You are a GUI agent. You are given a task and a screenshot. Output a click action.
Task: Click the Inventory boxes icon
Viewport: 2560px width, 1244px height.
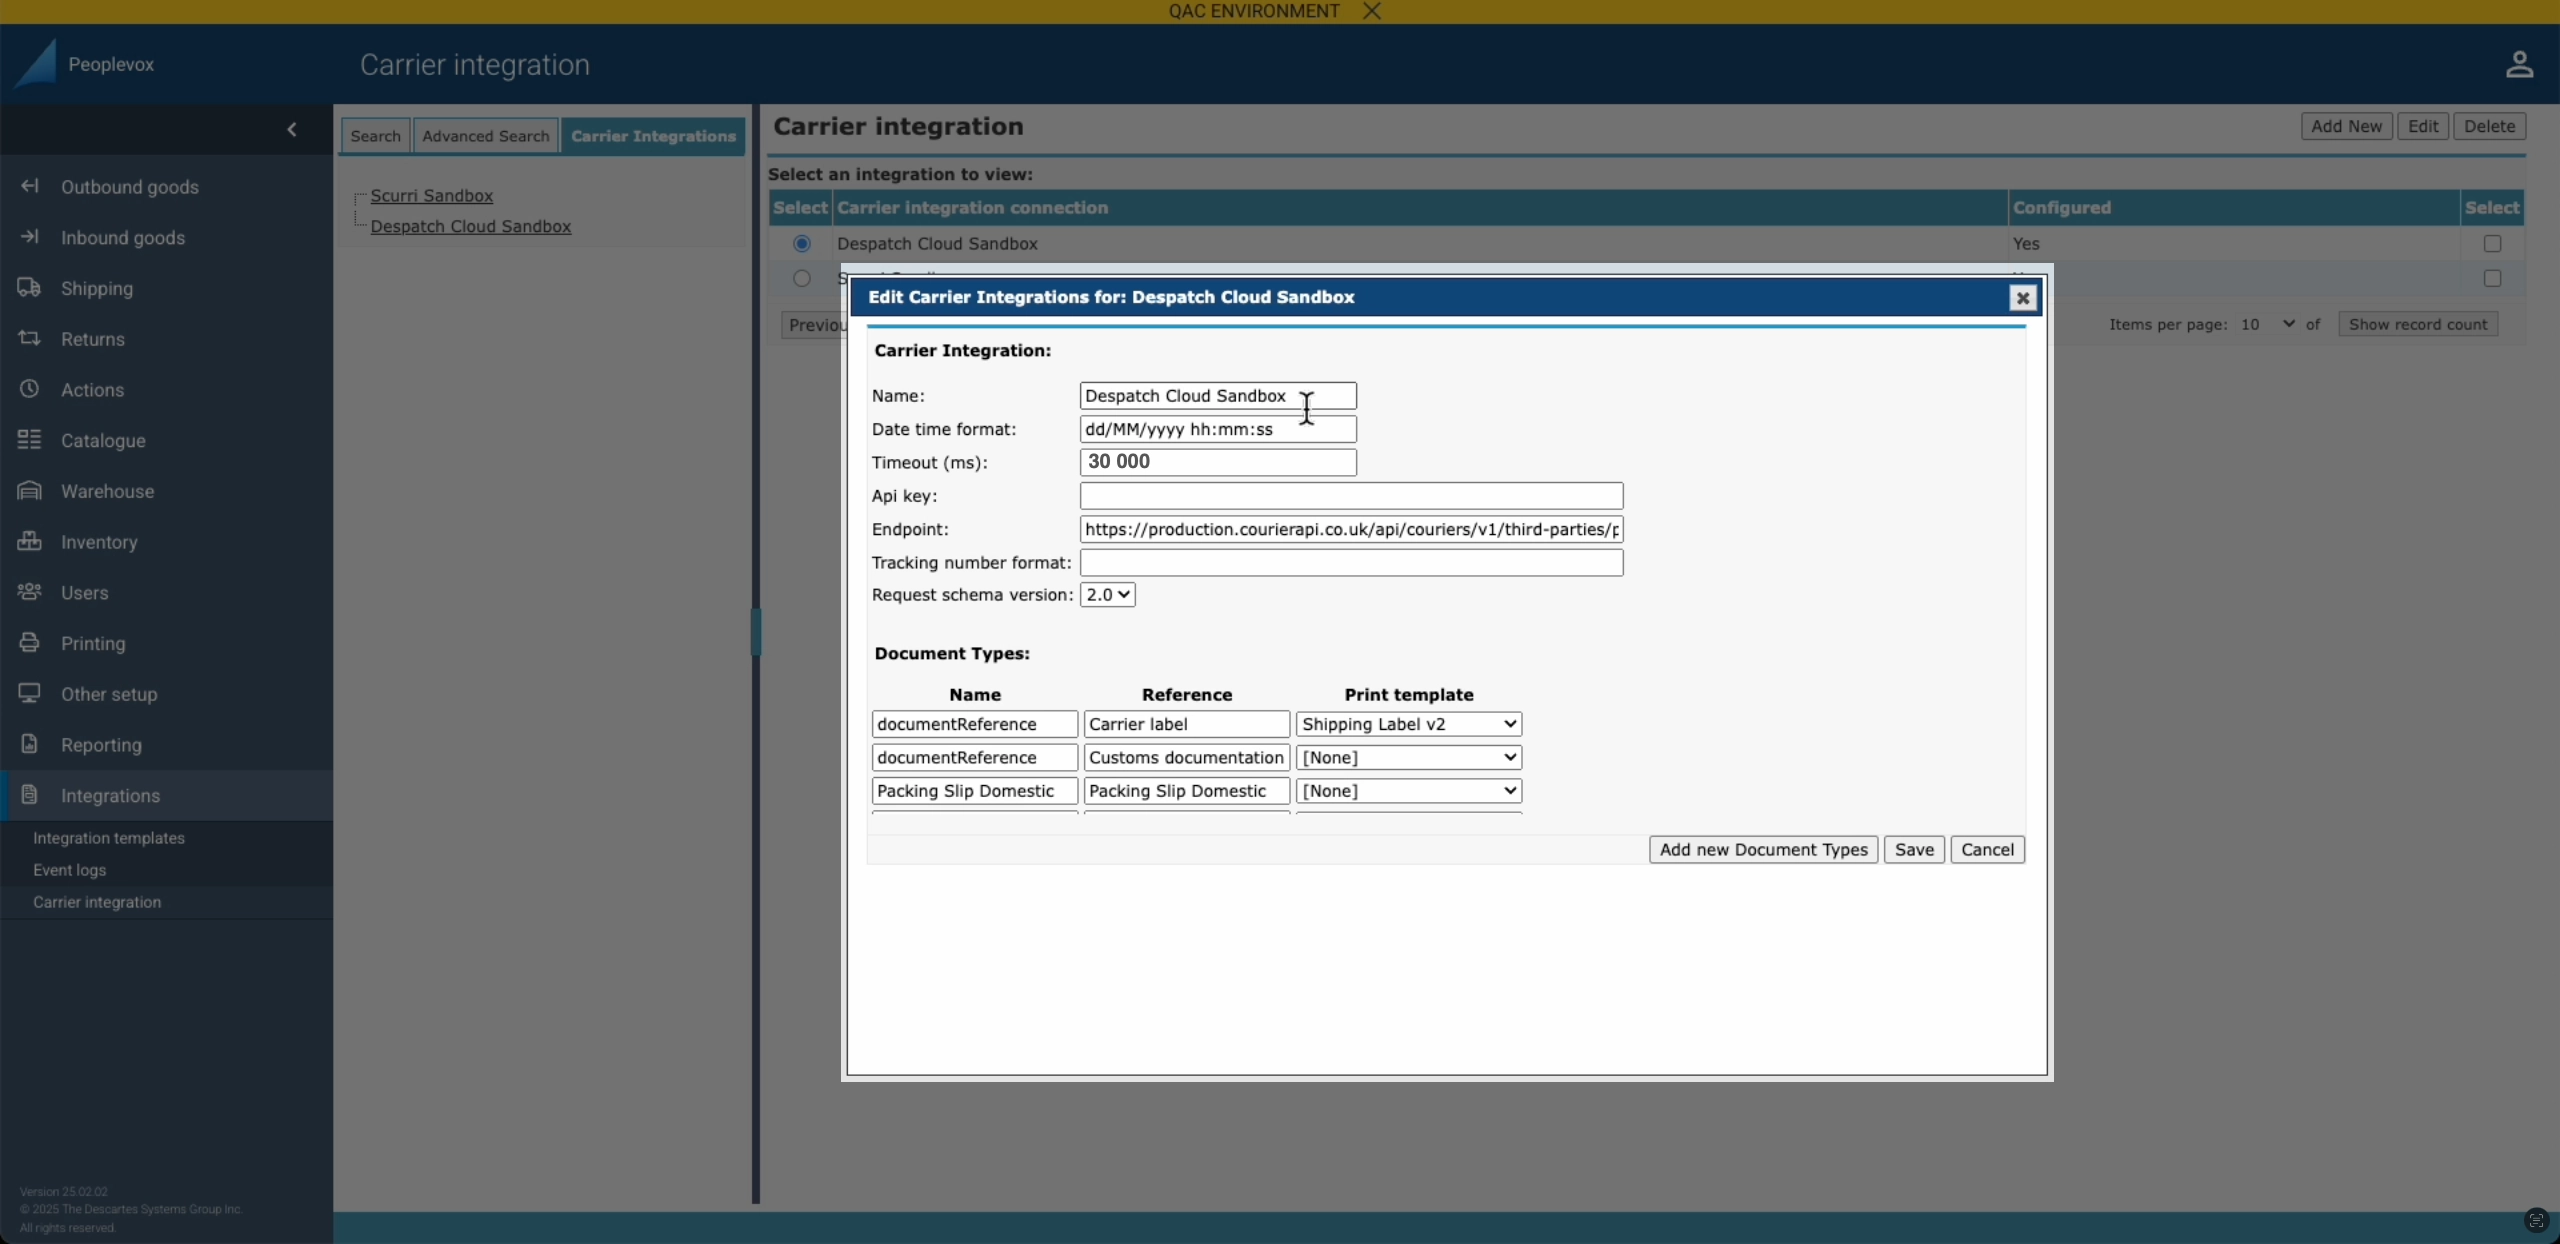pyautogui.click(x=30, y=541)
